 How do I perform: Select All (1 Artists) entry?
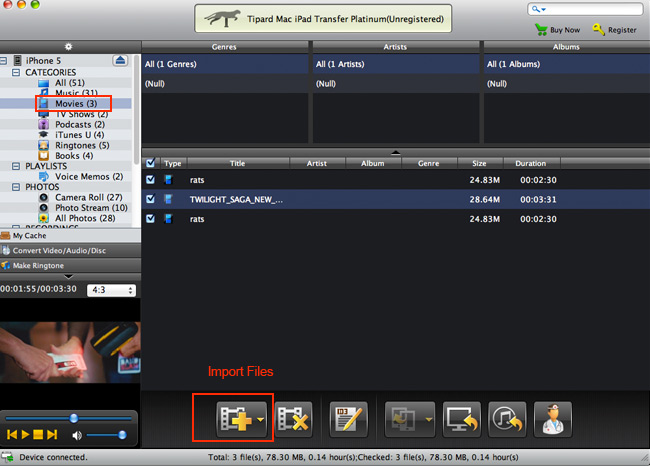396,64
